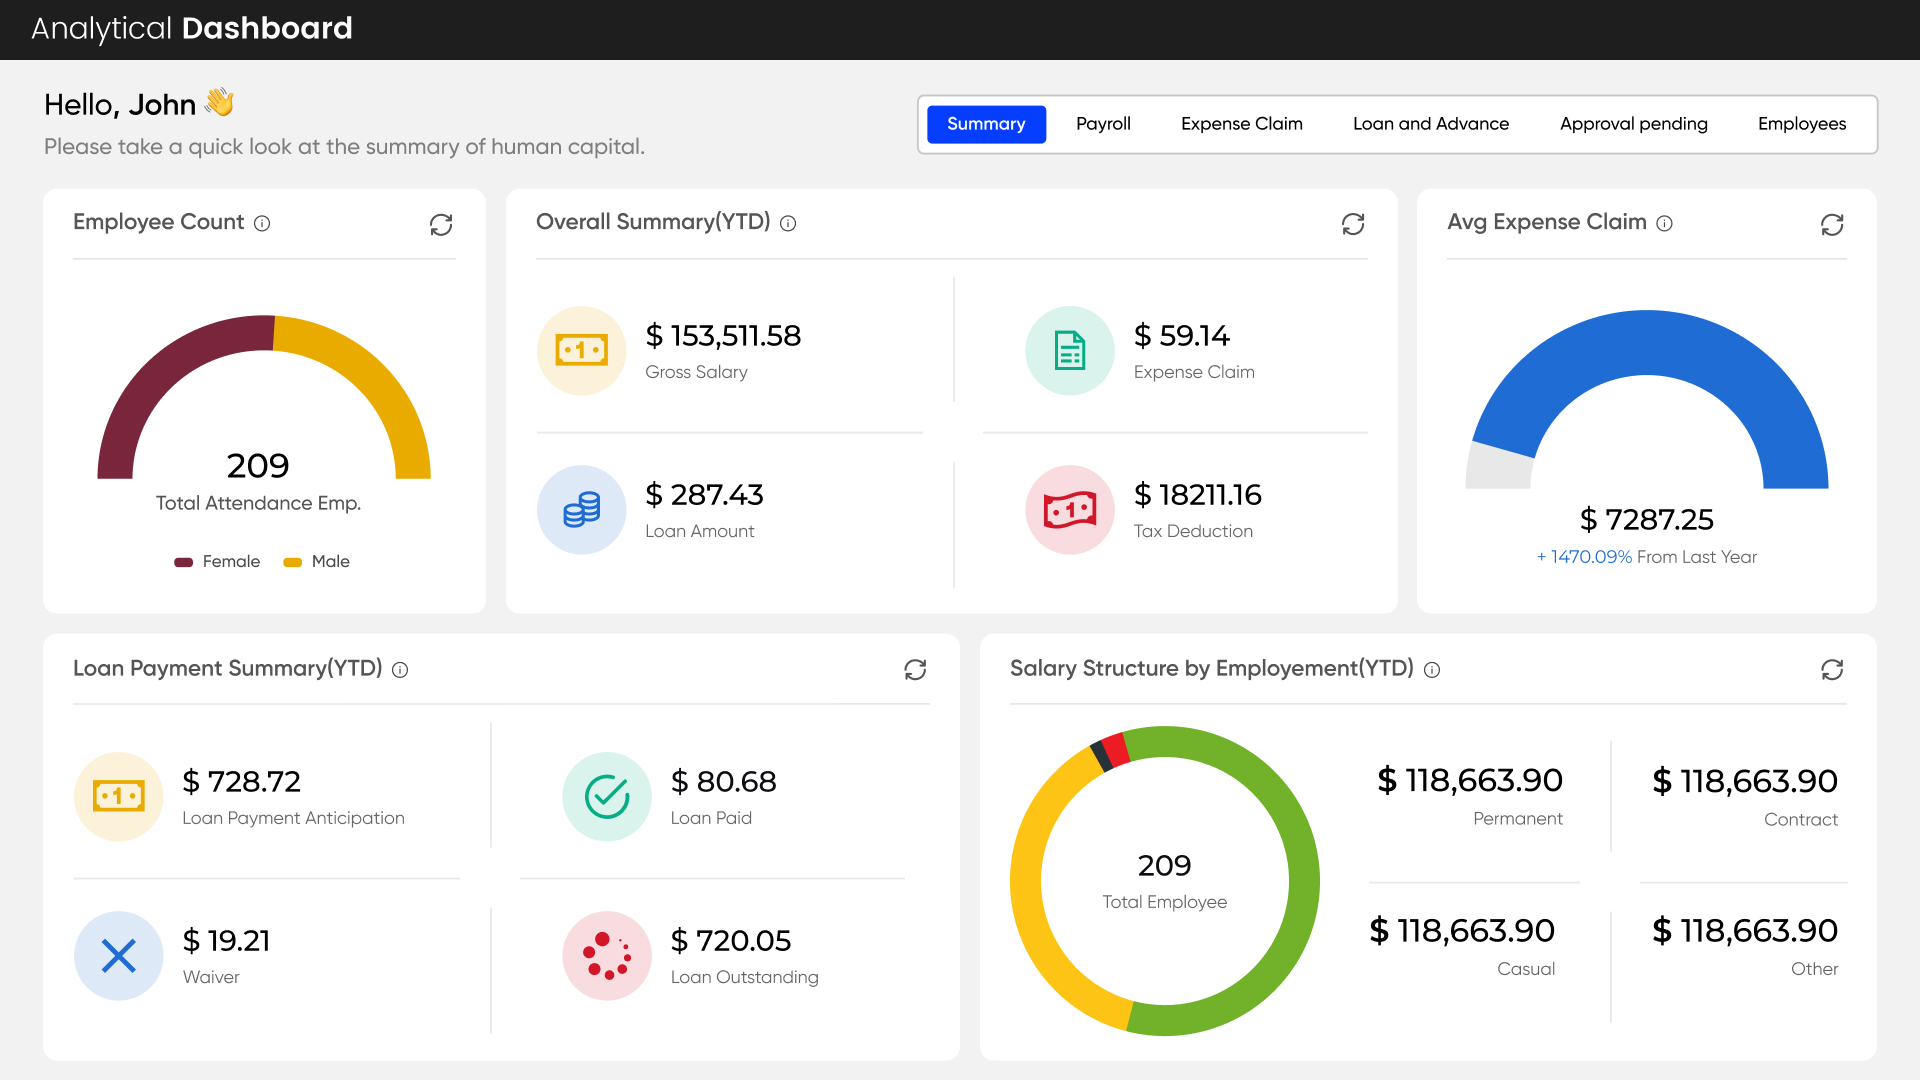Image resolution: width=1920 pixels, height=1080 pixels.
Task: Toggle the Male legend entry
Action: (317, 562)
